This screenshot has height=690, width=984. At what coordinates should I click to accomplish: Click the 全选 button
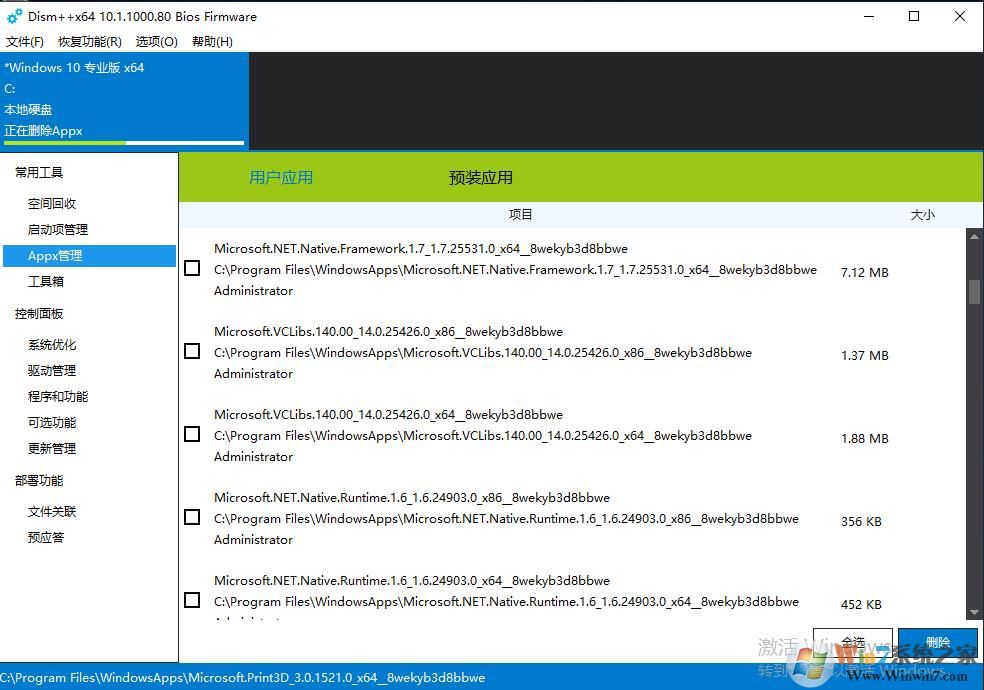click(853, 643)
